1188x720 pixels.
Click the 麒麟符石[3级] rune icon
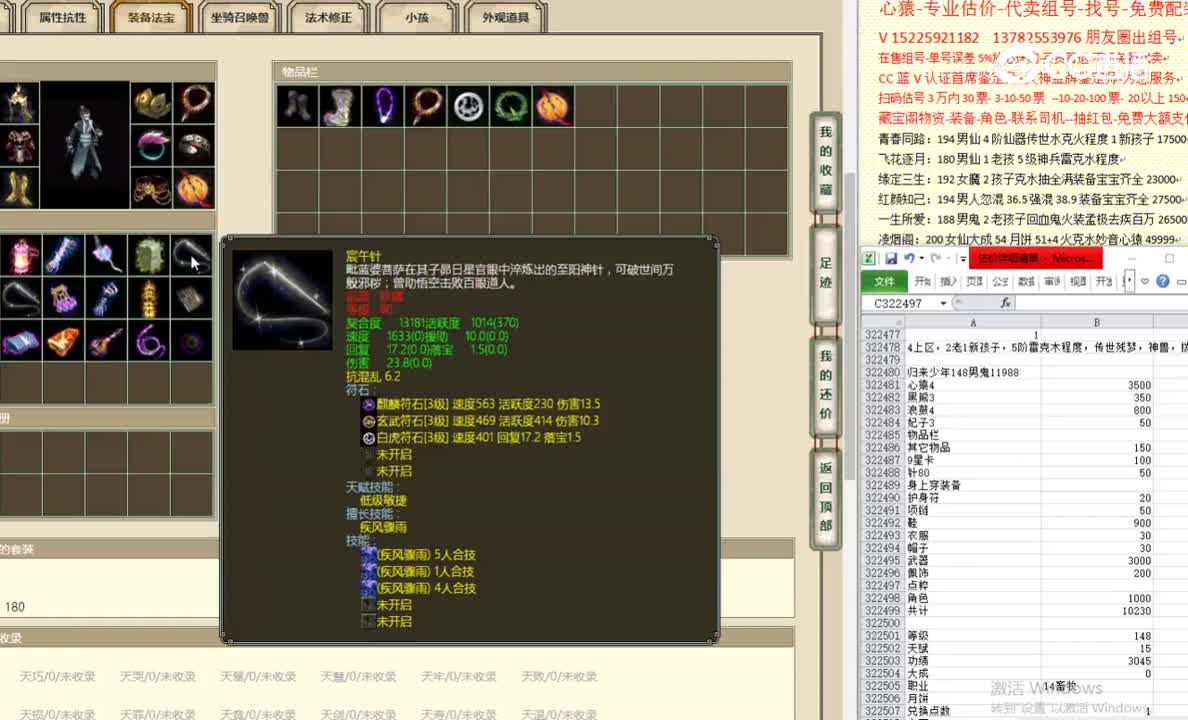tap(368, 405)
